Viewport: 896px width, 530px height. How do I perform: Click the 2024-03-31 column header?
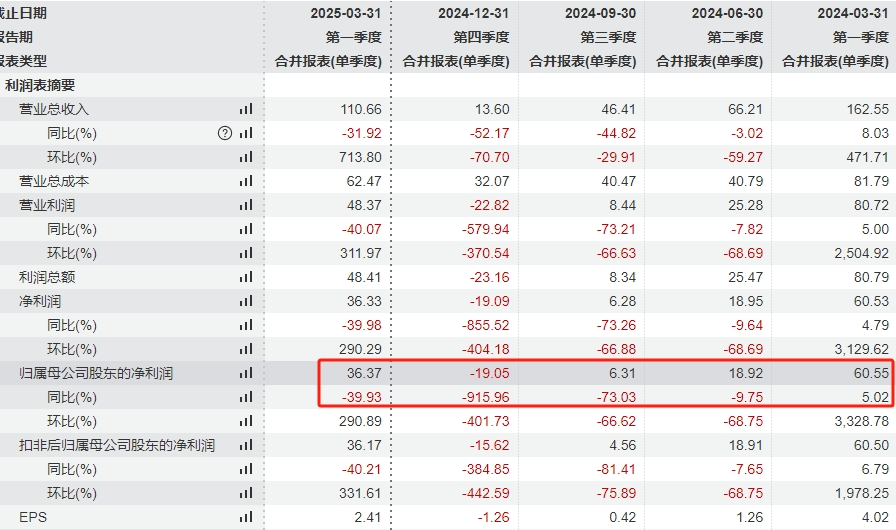pyautogui.click(x=853, y=13)
